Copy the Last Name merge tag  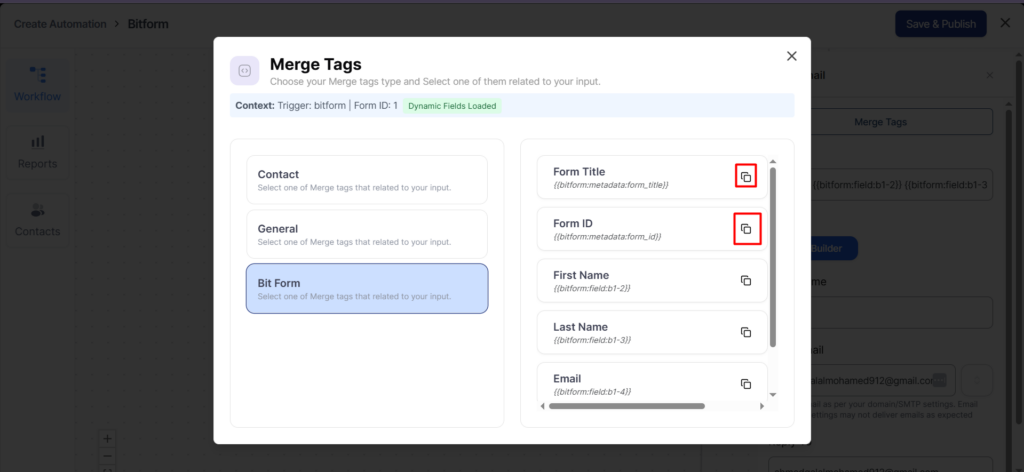point(745,332)
